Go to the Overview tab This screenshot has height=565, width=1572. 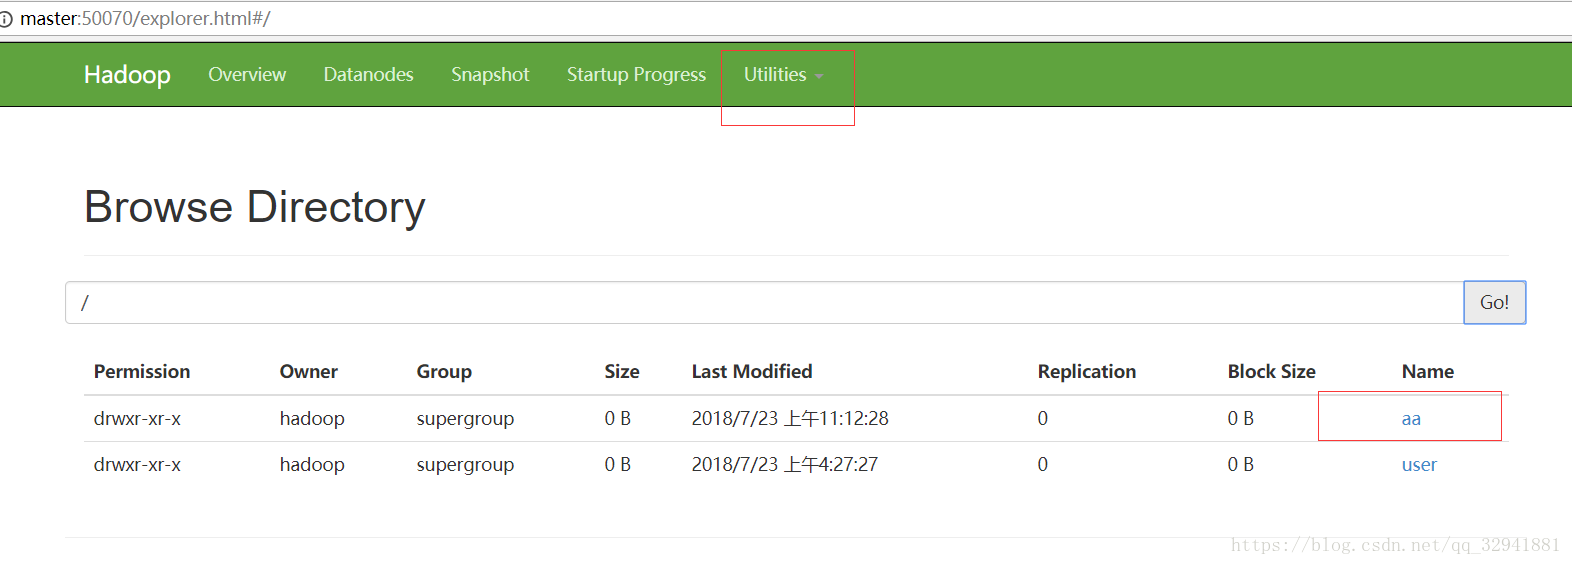[247, 75]
